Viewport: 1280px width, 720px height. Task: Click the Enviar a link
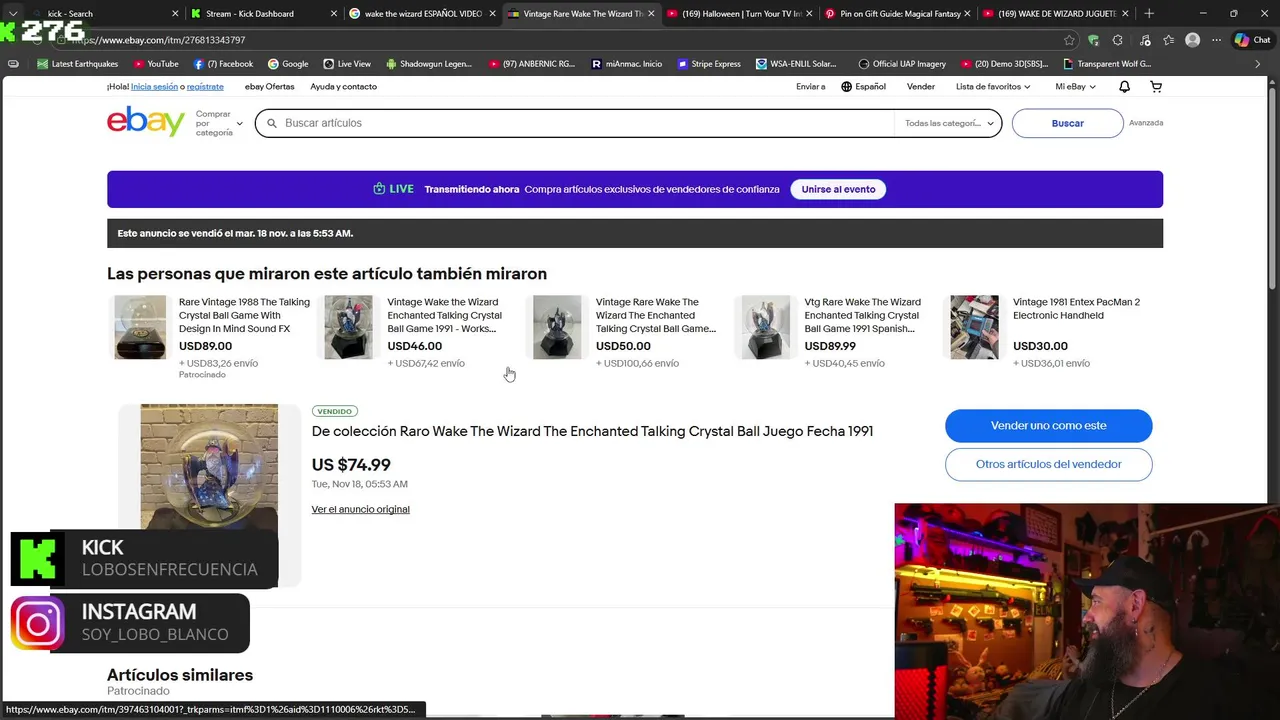[811, 87]
